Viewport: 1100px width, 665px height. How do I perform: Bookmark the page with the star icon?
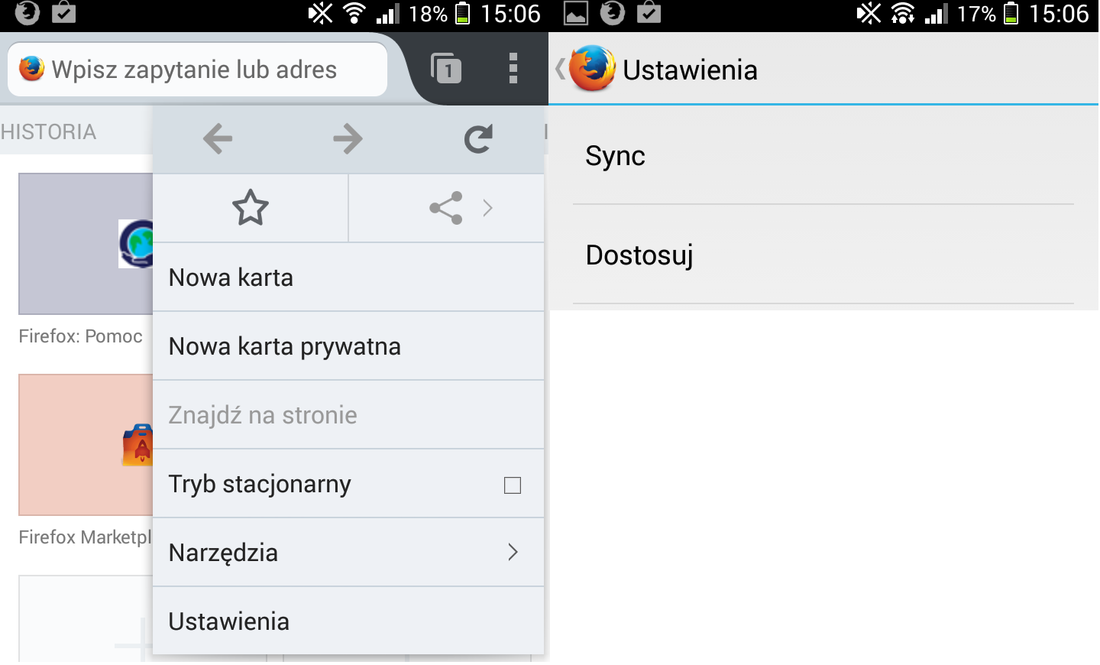250,208
